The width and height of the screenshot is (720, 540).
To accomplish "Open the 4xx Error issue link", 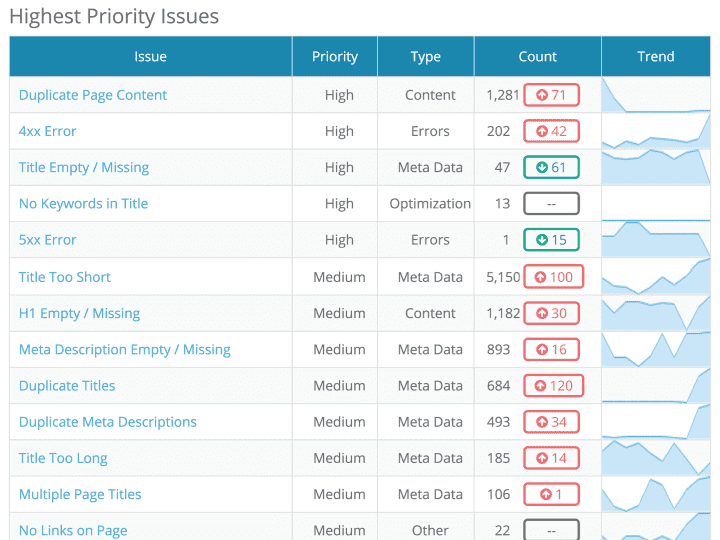I will coord(48,131).
